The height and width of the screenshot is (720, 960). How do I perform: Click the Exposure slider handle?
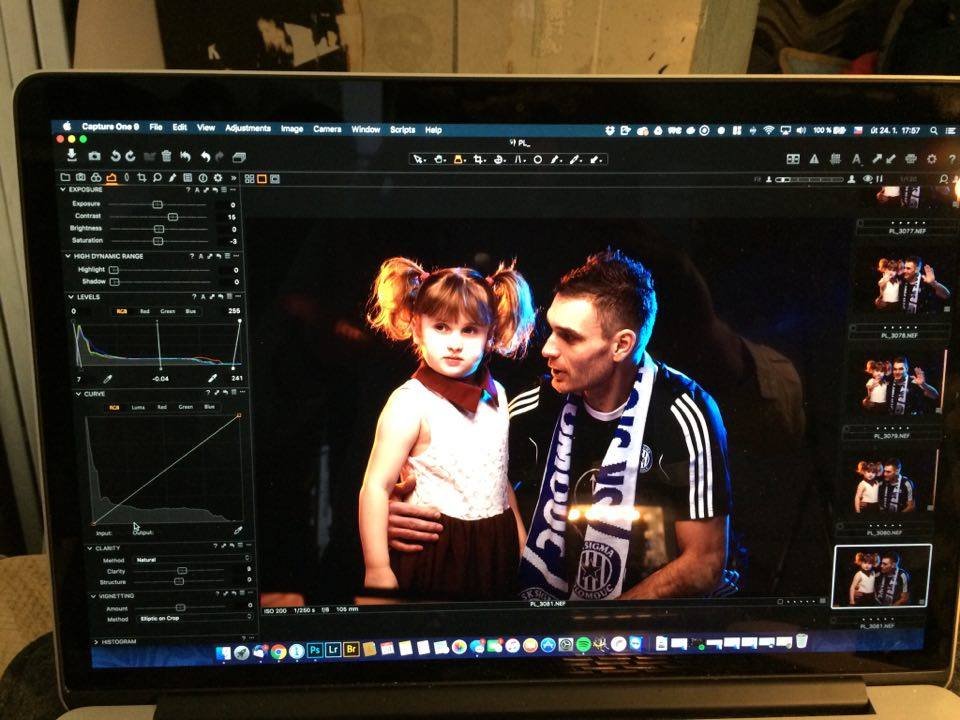pyautogui.click(x=157, y=204)
